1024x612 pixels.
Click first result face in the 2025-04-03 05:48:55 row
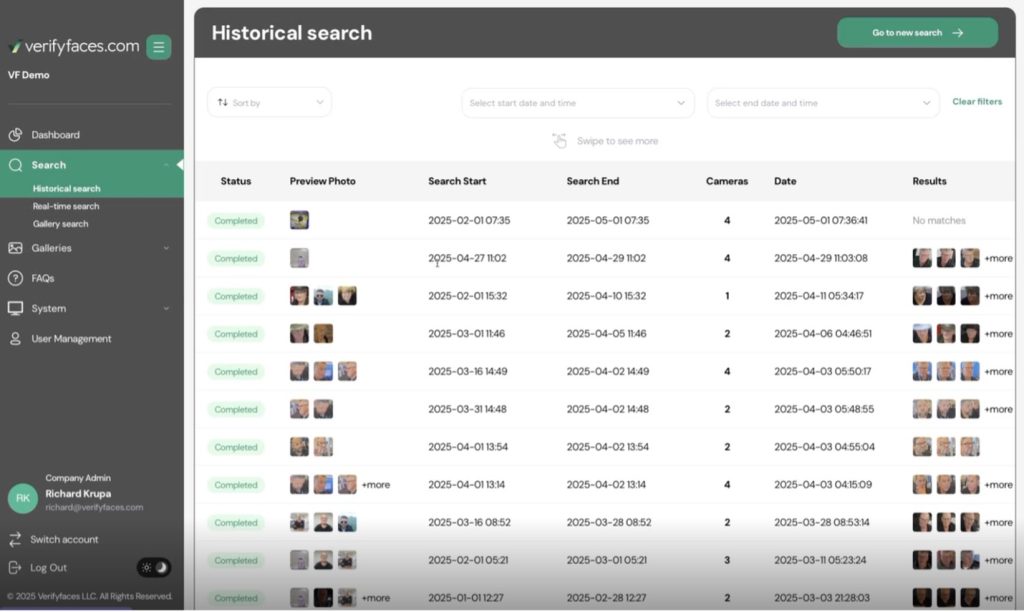(922, 410)
